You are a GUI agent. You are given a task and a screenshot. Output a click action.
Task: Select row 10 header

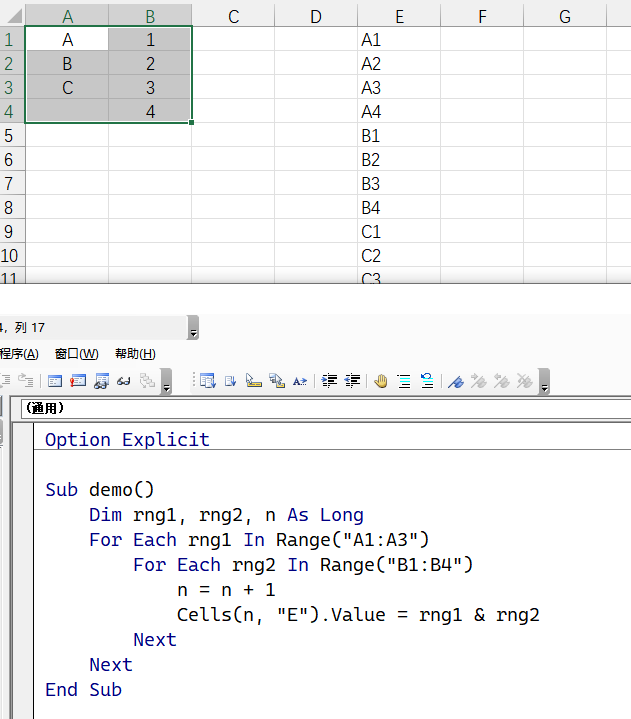12,255
